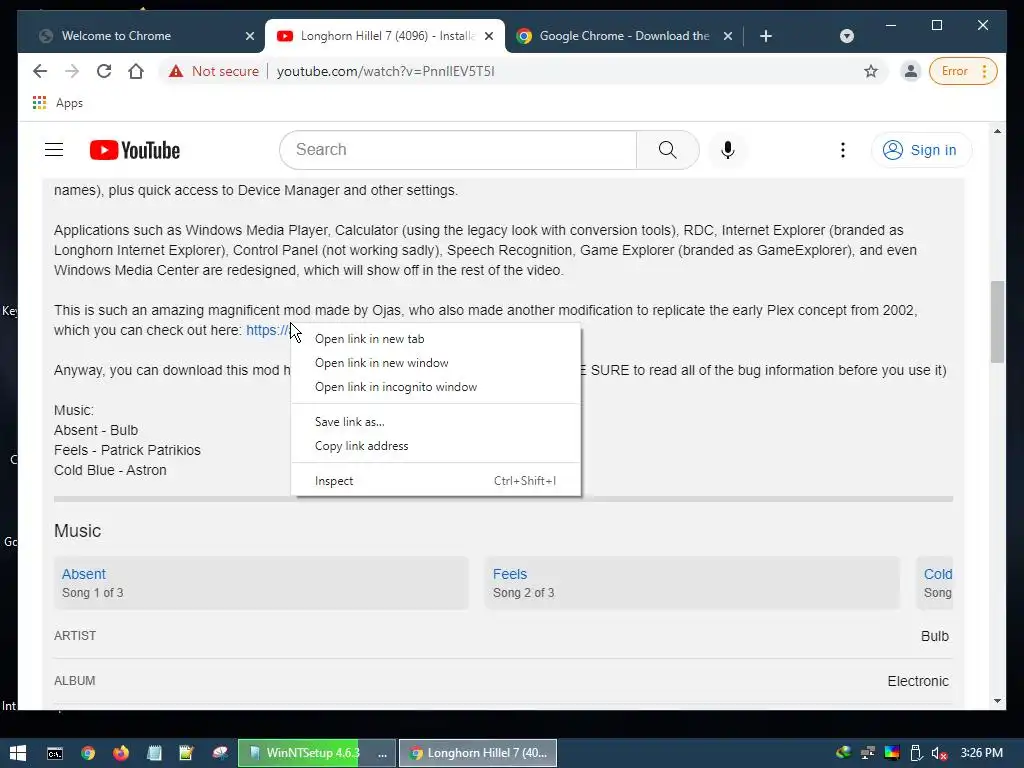Click the page vertical scrollbar thumb
1024x768 pixels.
[997, 322]
